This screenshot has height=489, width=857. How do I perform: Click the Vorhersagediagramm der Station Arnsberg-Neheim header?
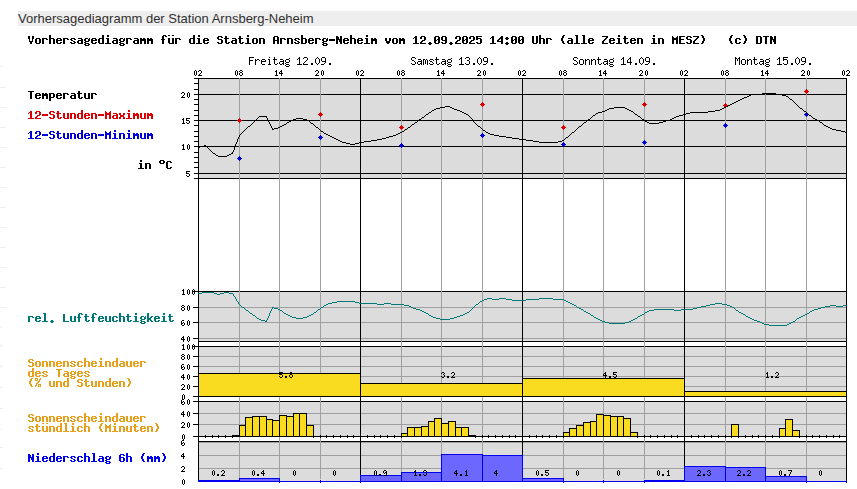[166, 19]
